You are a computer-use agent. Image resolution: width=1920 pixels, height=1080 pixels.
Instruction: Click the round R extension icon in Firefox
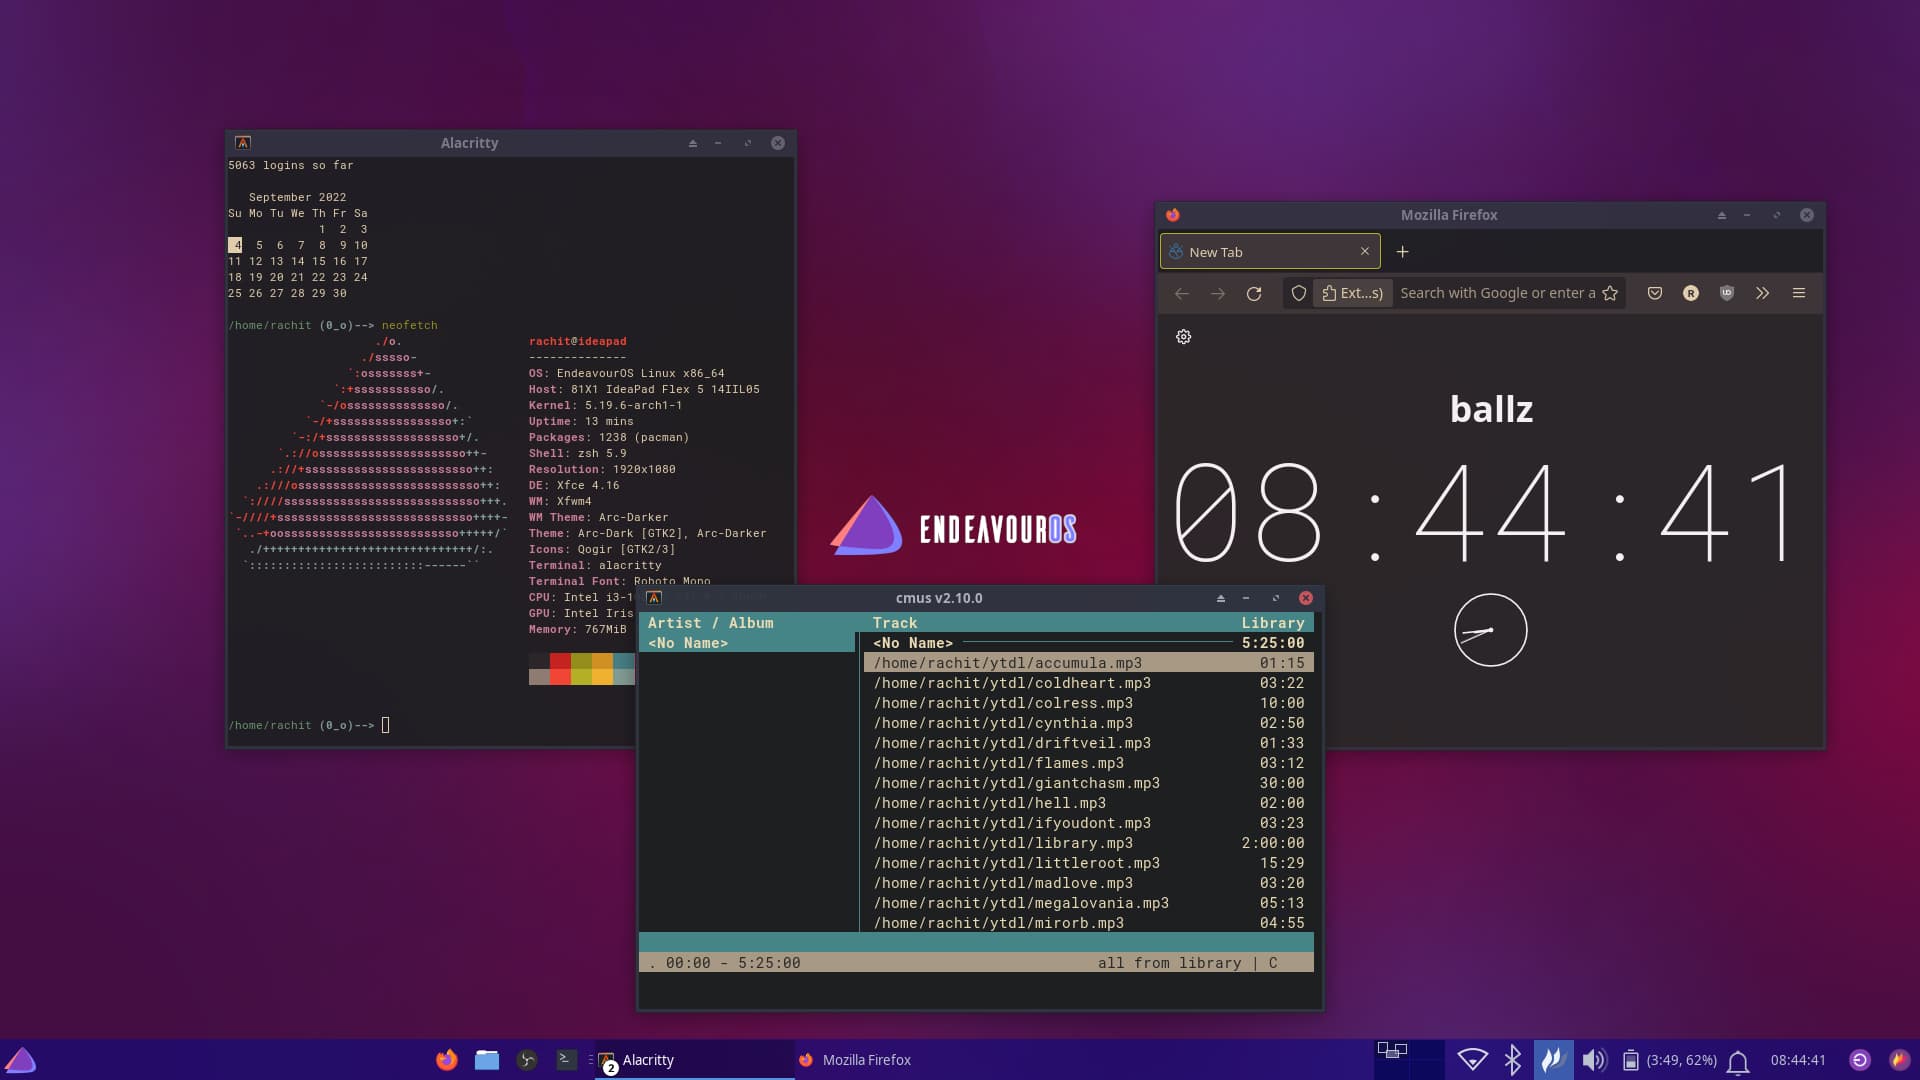click(x=1691, y=293)
